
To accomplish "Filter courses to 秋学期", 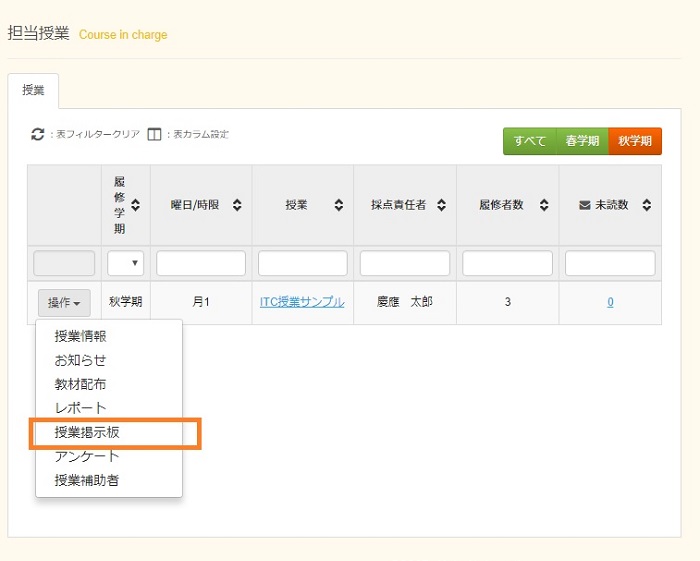I will pos(635,141).
